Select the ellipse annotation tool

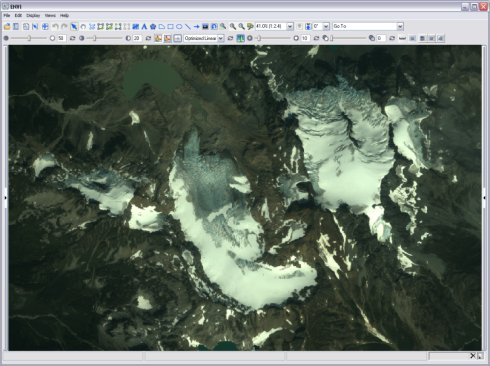(x=179, y=26)
